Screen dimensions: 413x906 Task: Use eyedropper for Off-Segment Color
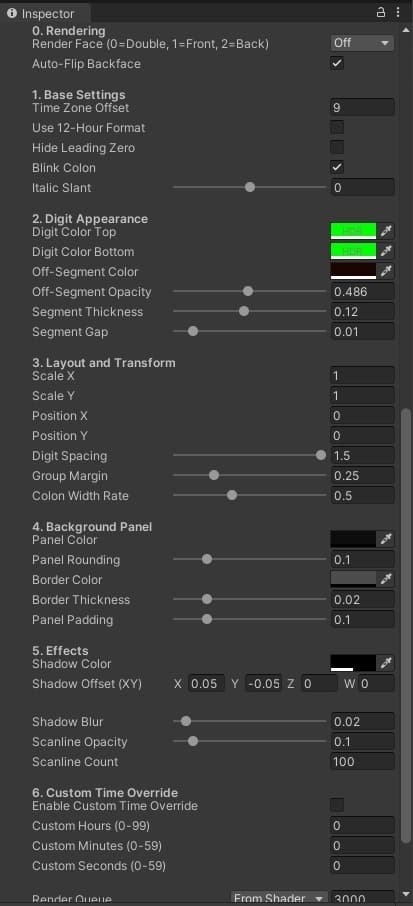click(x=386, y=272)
